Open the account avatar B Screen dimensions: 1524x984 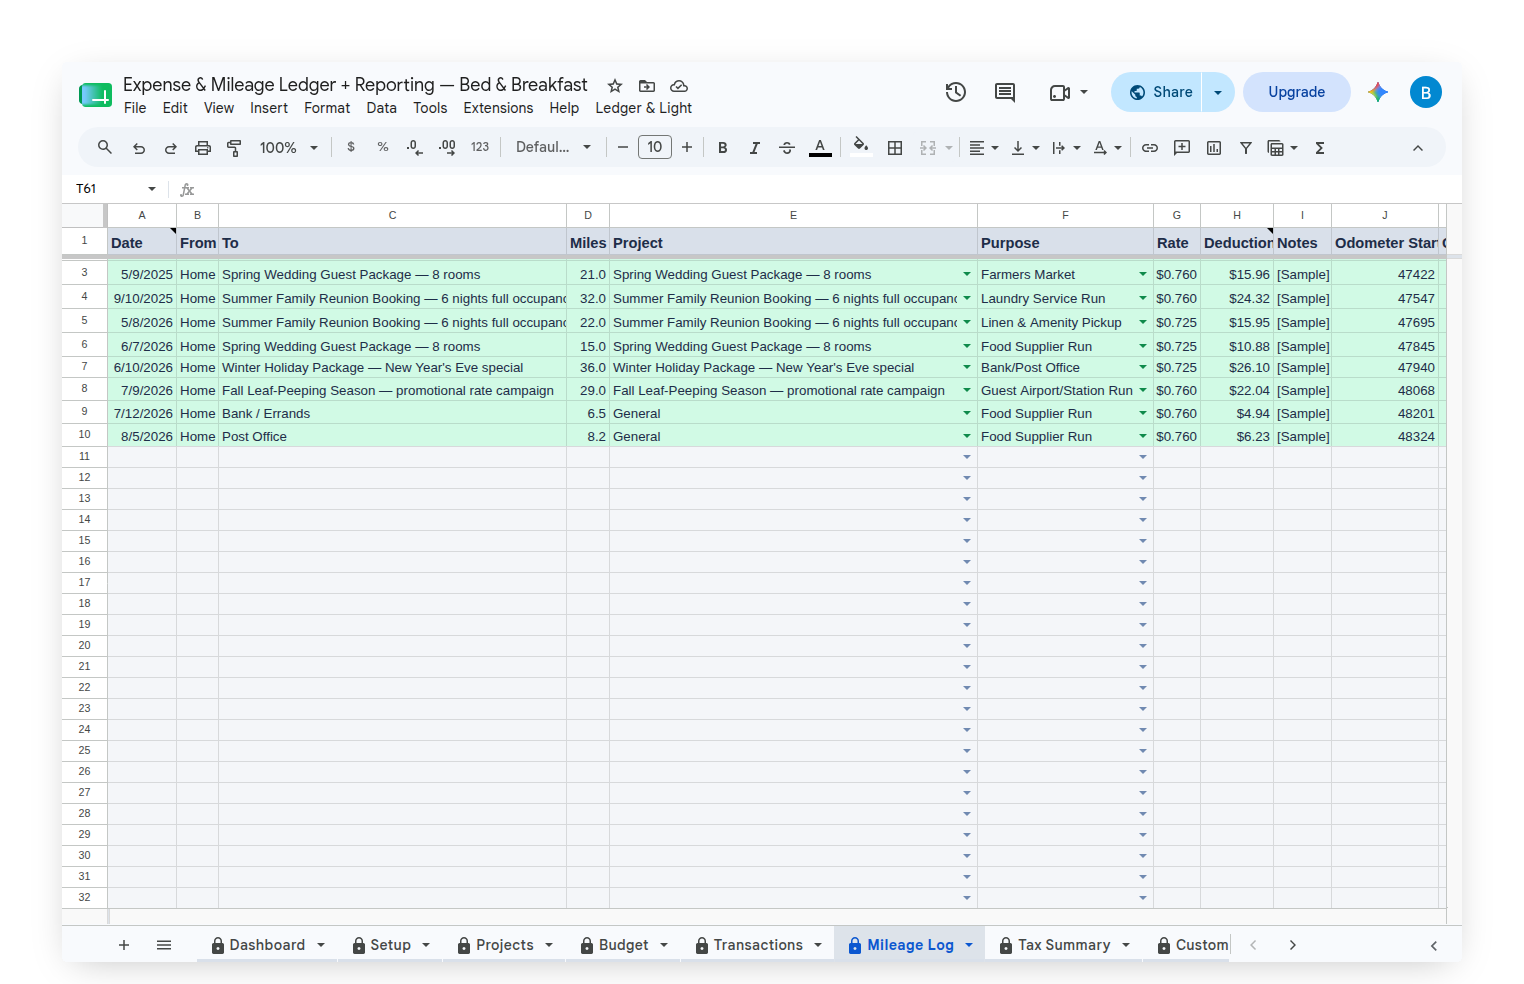click(x=1426, y=92)
